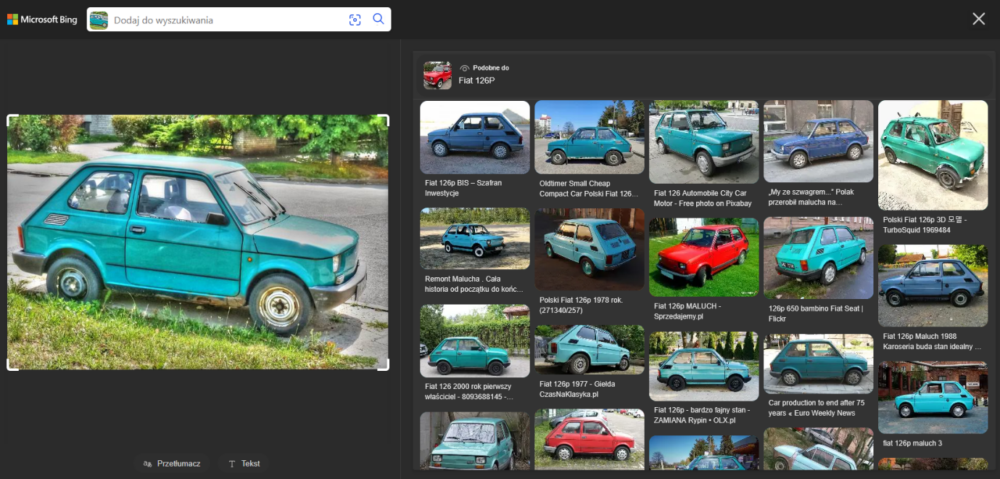Close the image search overlay
This screenshot has width=1000, height=479.
pyautogui.click(x=978, y=19)
